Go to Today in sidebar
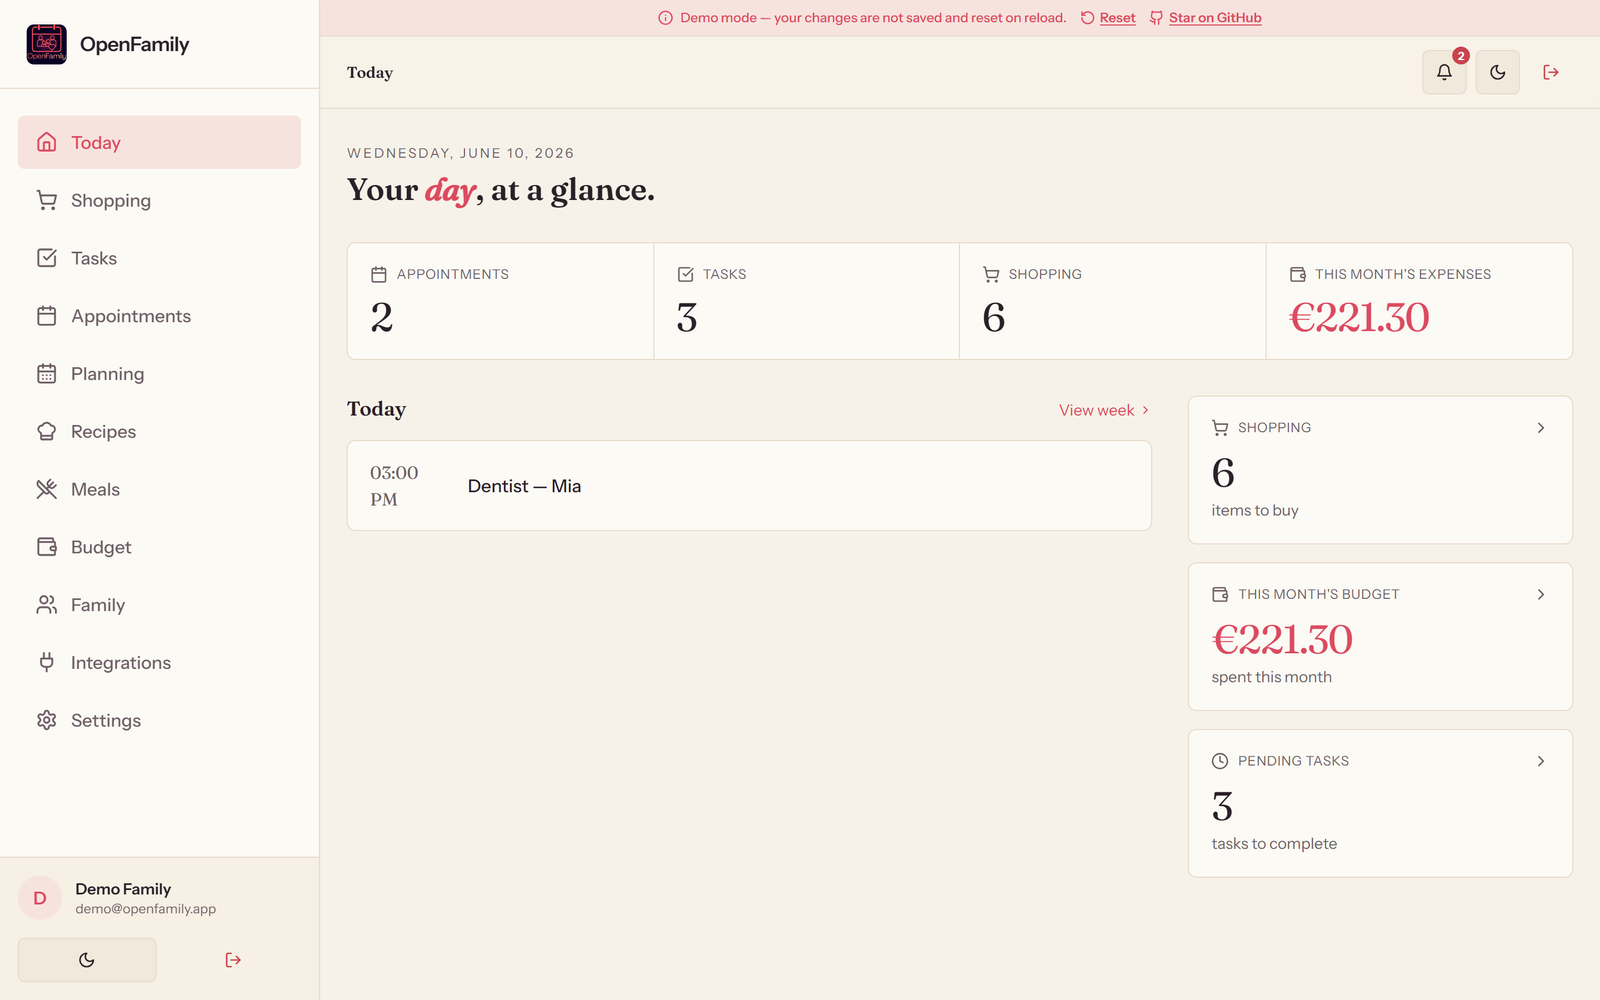 (x=159, y=142)
